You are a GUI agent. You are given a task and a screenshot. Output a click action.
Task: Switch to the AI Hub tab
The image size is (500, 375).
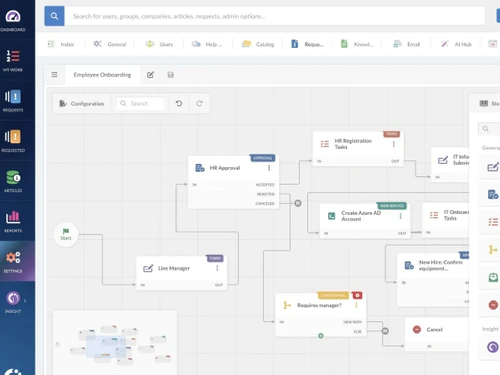click(x=456, y=44)
